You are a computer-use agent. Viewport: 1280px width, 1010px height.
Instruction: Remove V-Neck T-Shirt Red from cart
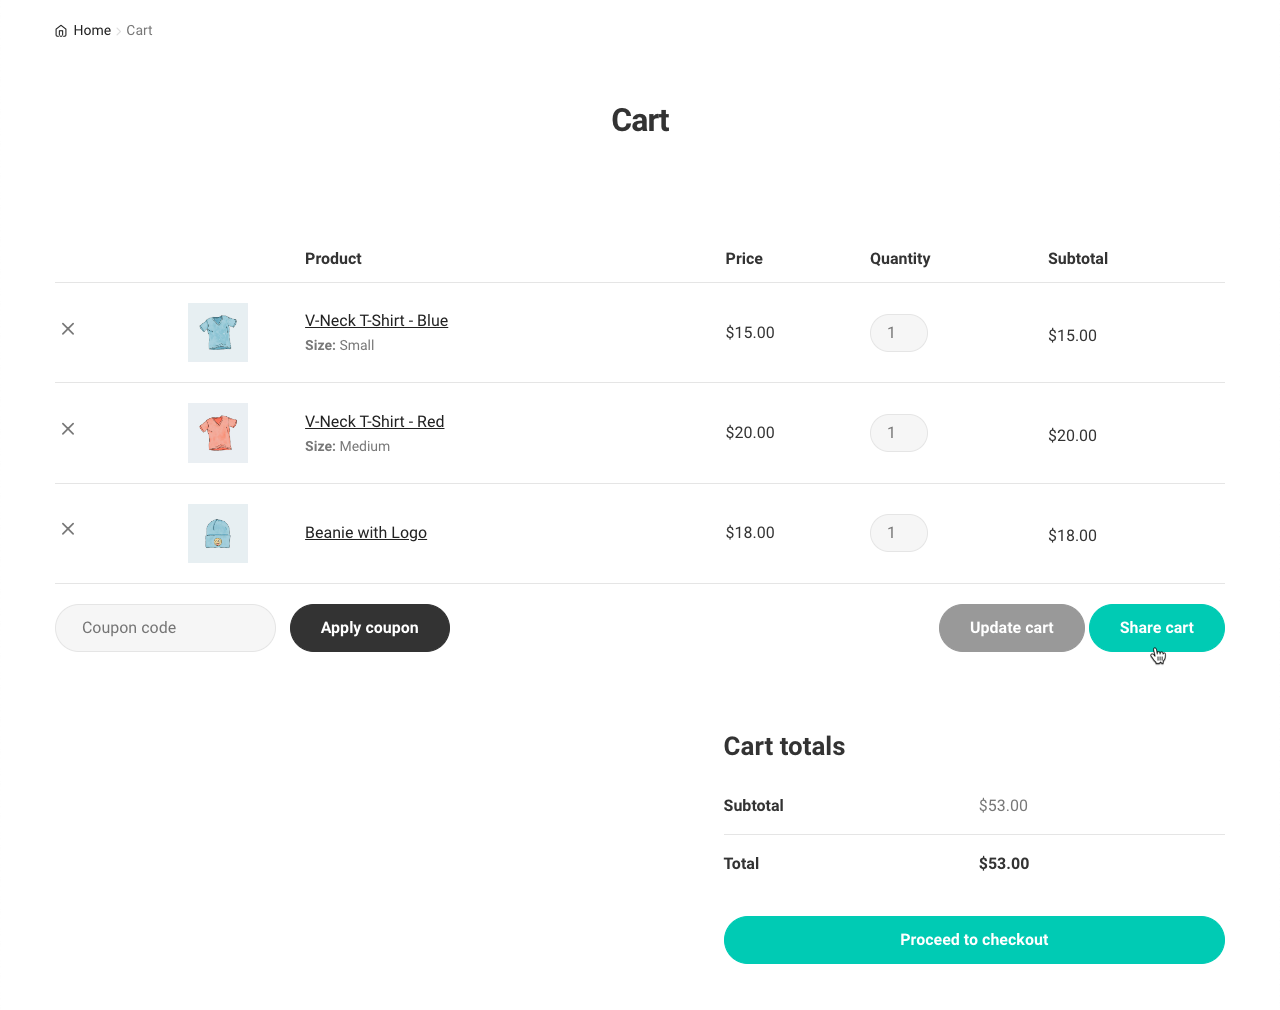click(x=68, y=429)
